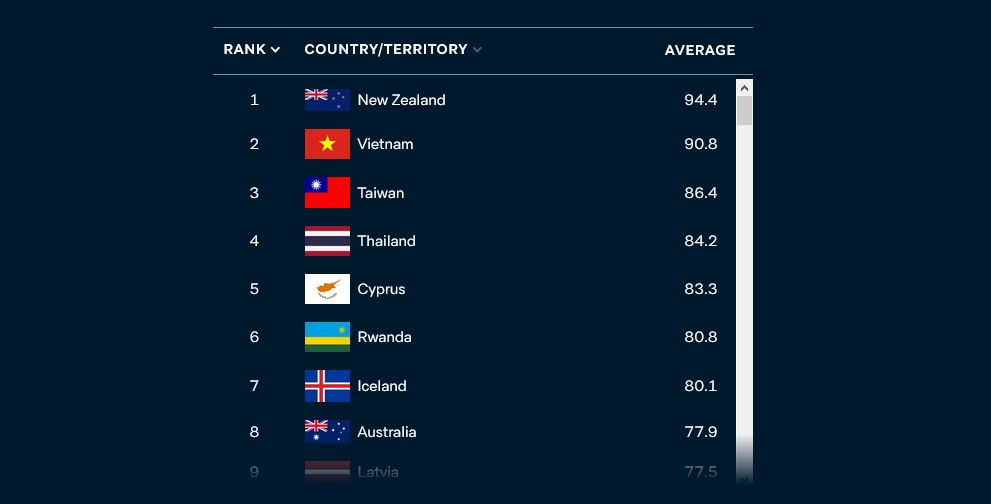
Task: Click the New Zealand flag icon
Action: (327, 99)
